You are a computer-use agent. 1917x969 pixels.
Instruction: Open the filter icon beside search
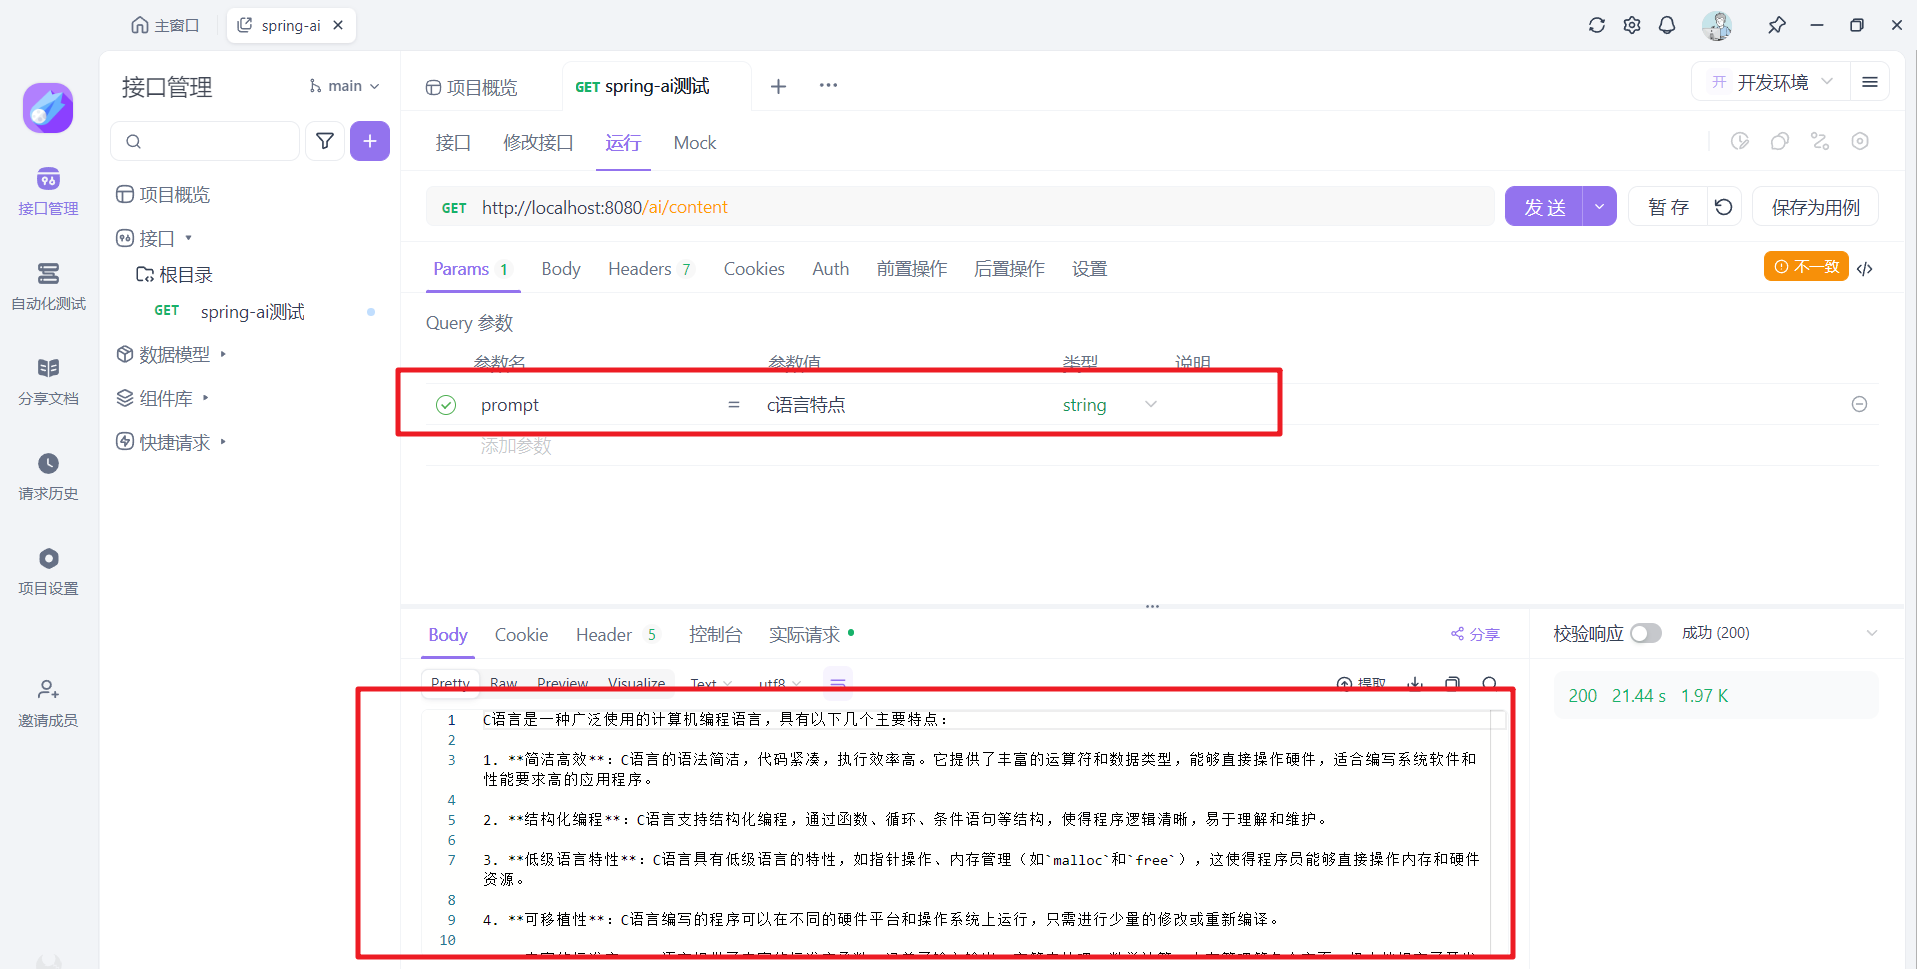(325, 141)
